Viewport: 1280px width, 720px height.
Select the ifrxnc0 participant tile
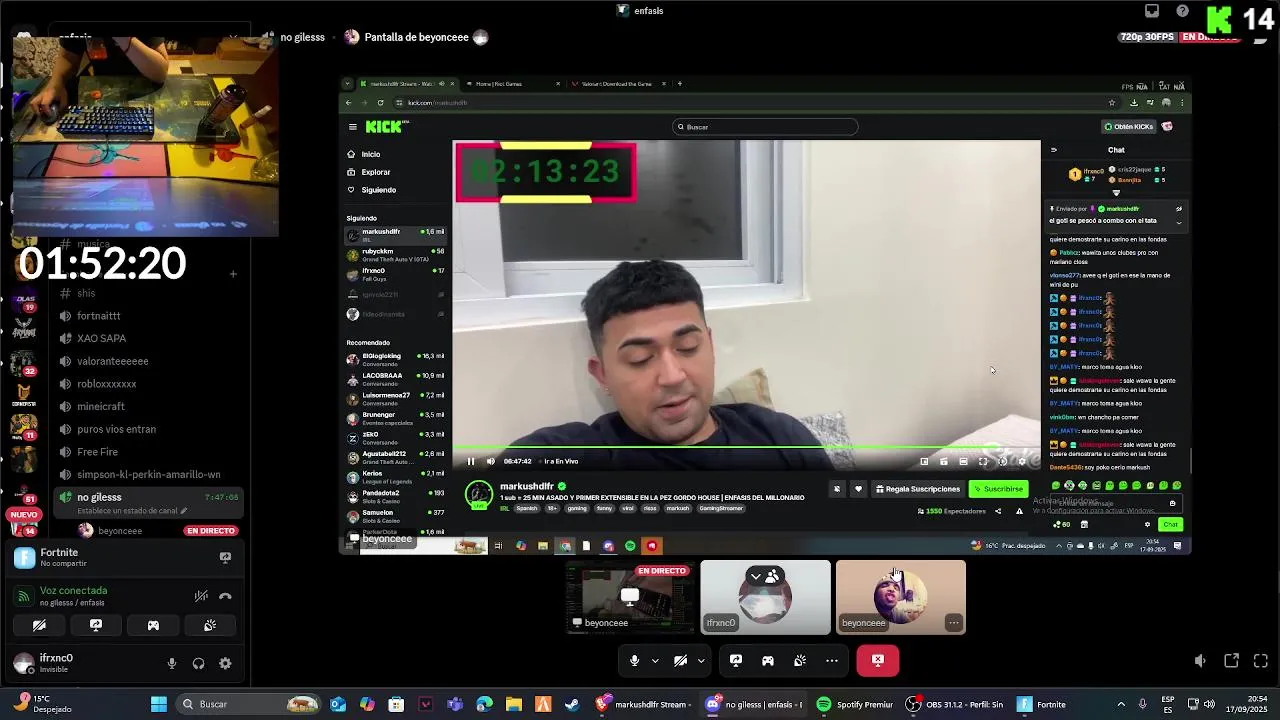(765, 597)
